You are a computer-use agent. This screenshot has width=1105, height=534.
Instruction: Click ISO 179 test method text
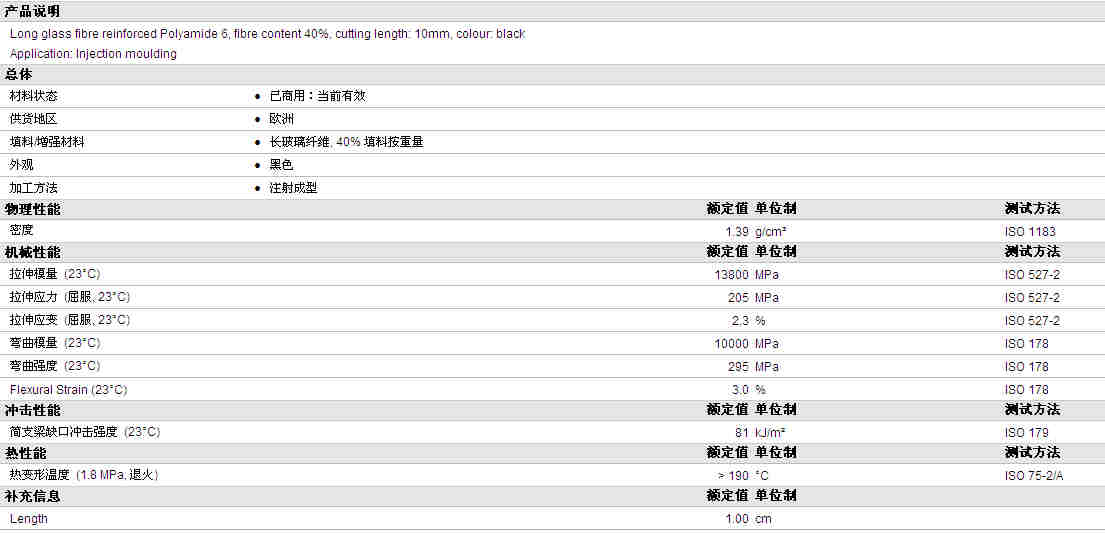click(1027, 433)
